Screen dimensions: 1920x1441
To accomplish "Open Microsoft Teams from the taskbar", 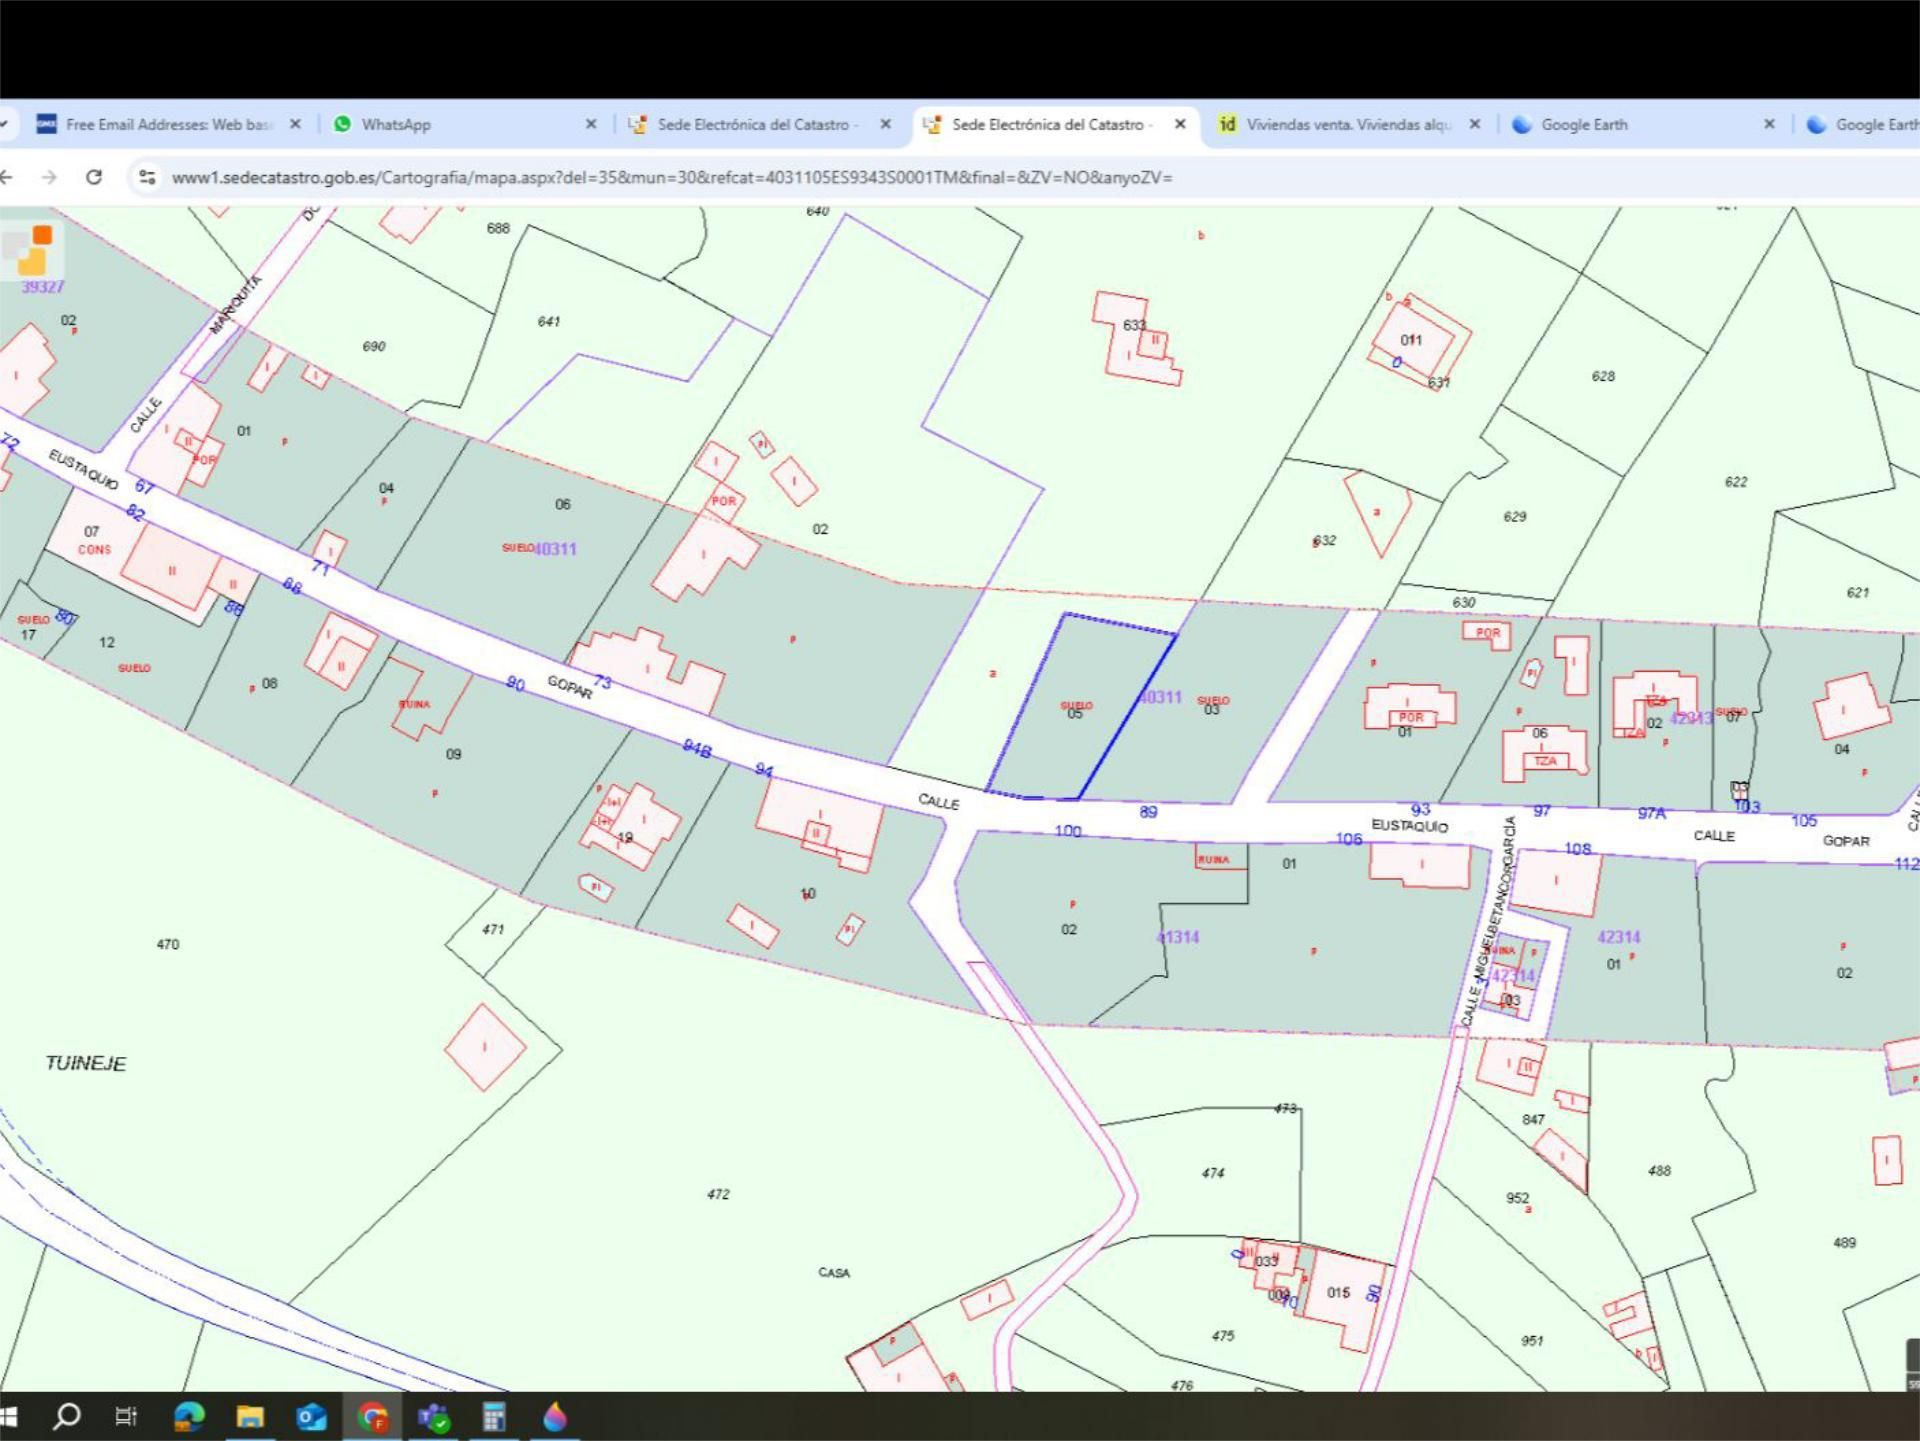I will tap(433, 1417).
